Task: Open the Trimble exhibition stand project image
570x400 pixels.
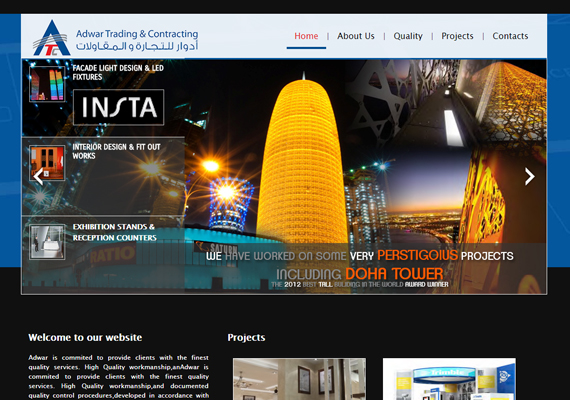Action: pos(449,379)
